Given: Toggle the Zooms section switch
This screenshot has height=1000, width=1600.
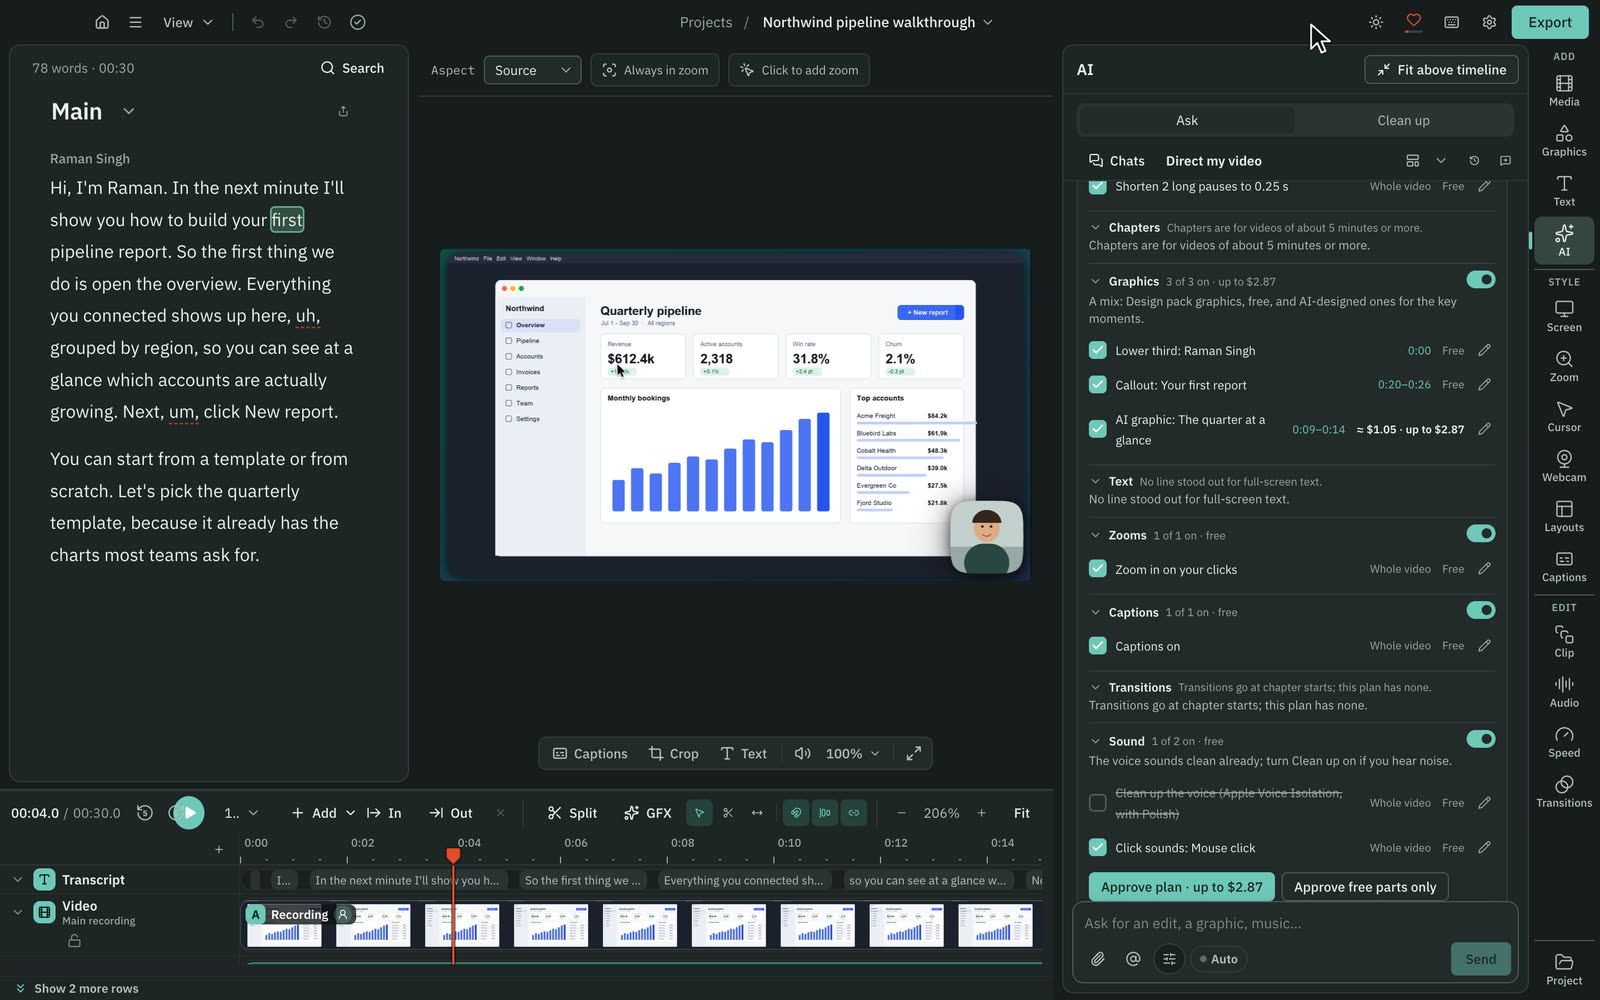Looking at the screenshot, I should tap(1480, 534).
